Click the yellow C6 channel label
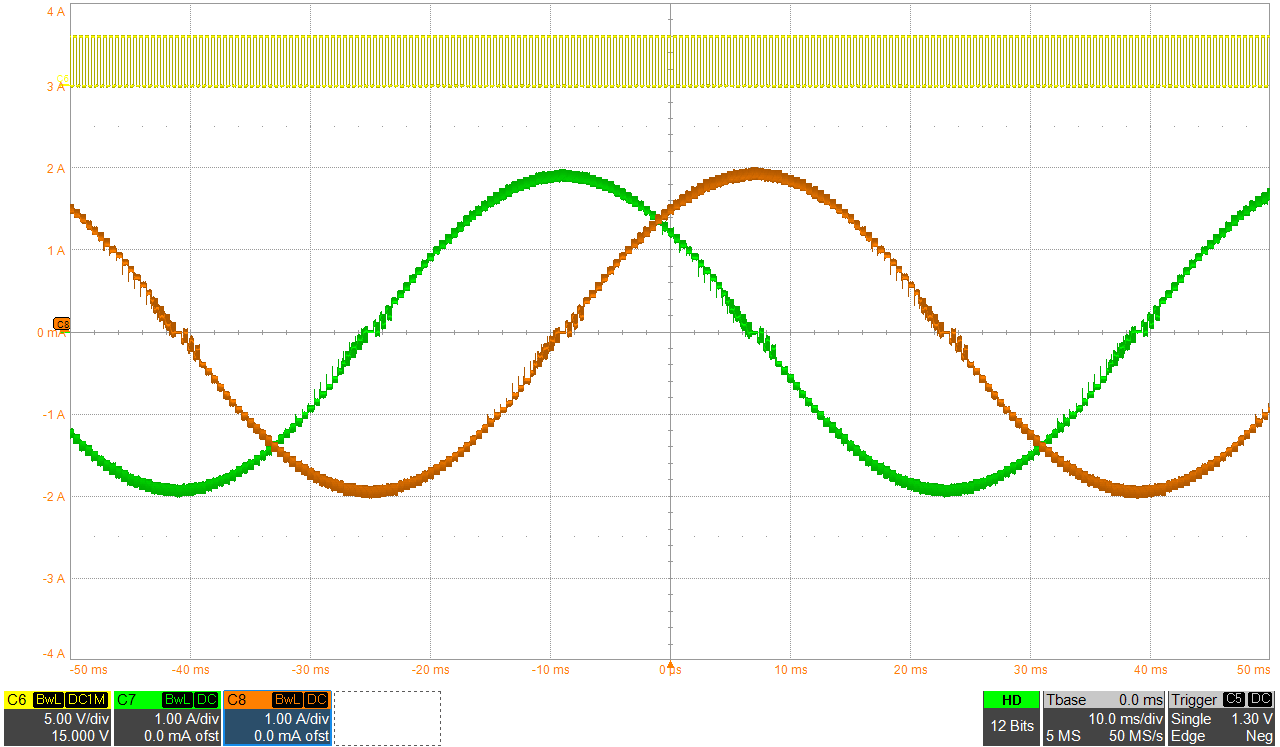 16,700
